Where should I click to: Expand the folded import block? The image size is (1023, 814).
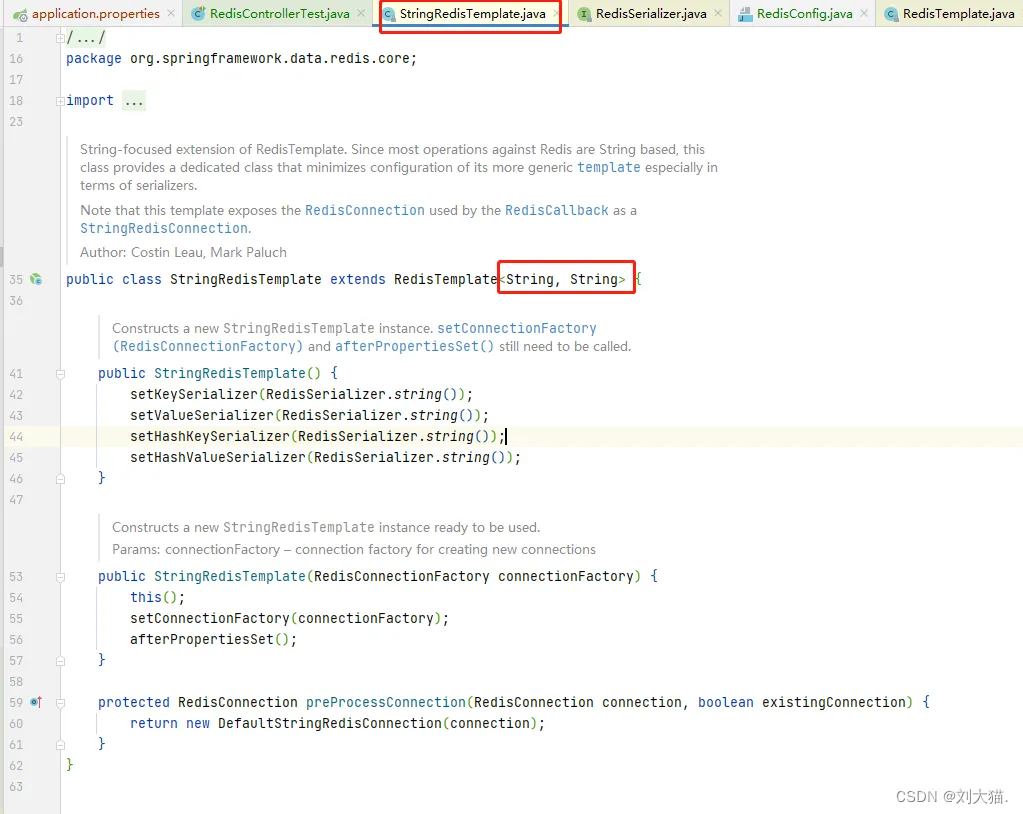click(x=60, y=101)
